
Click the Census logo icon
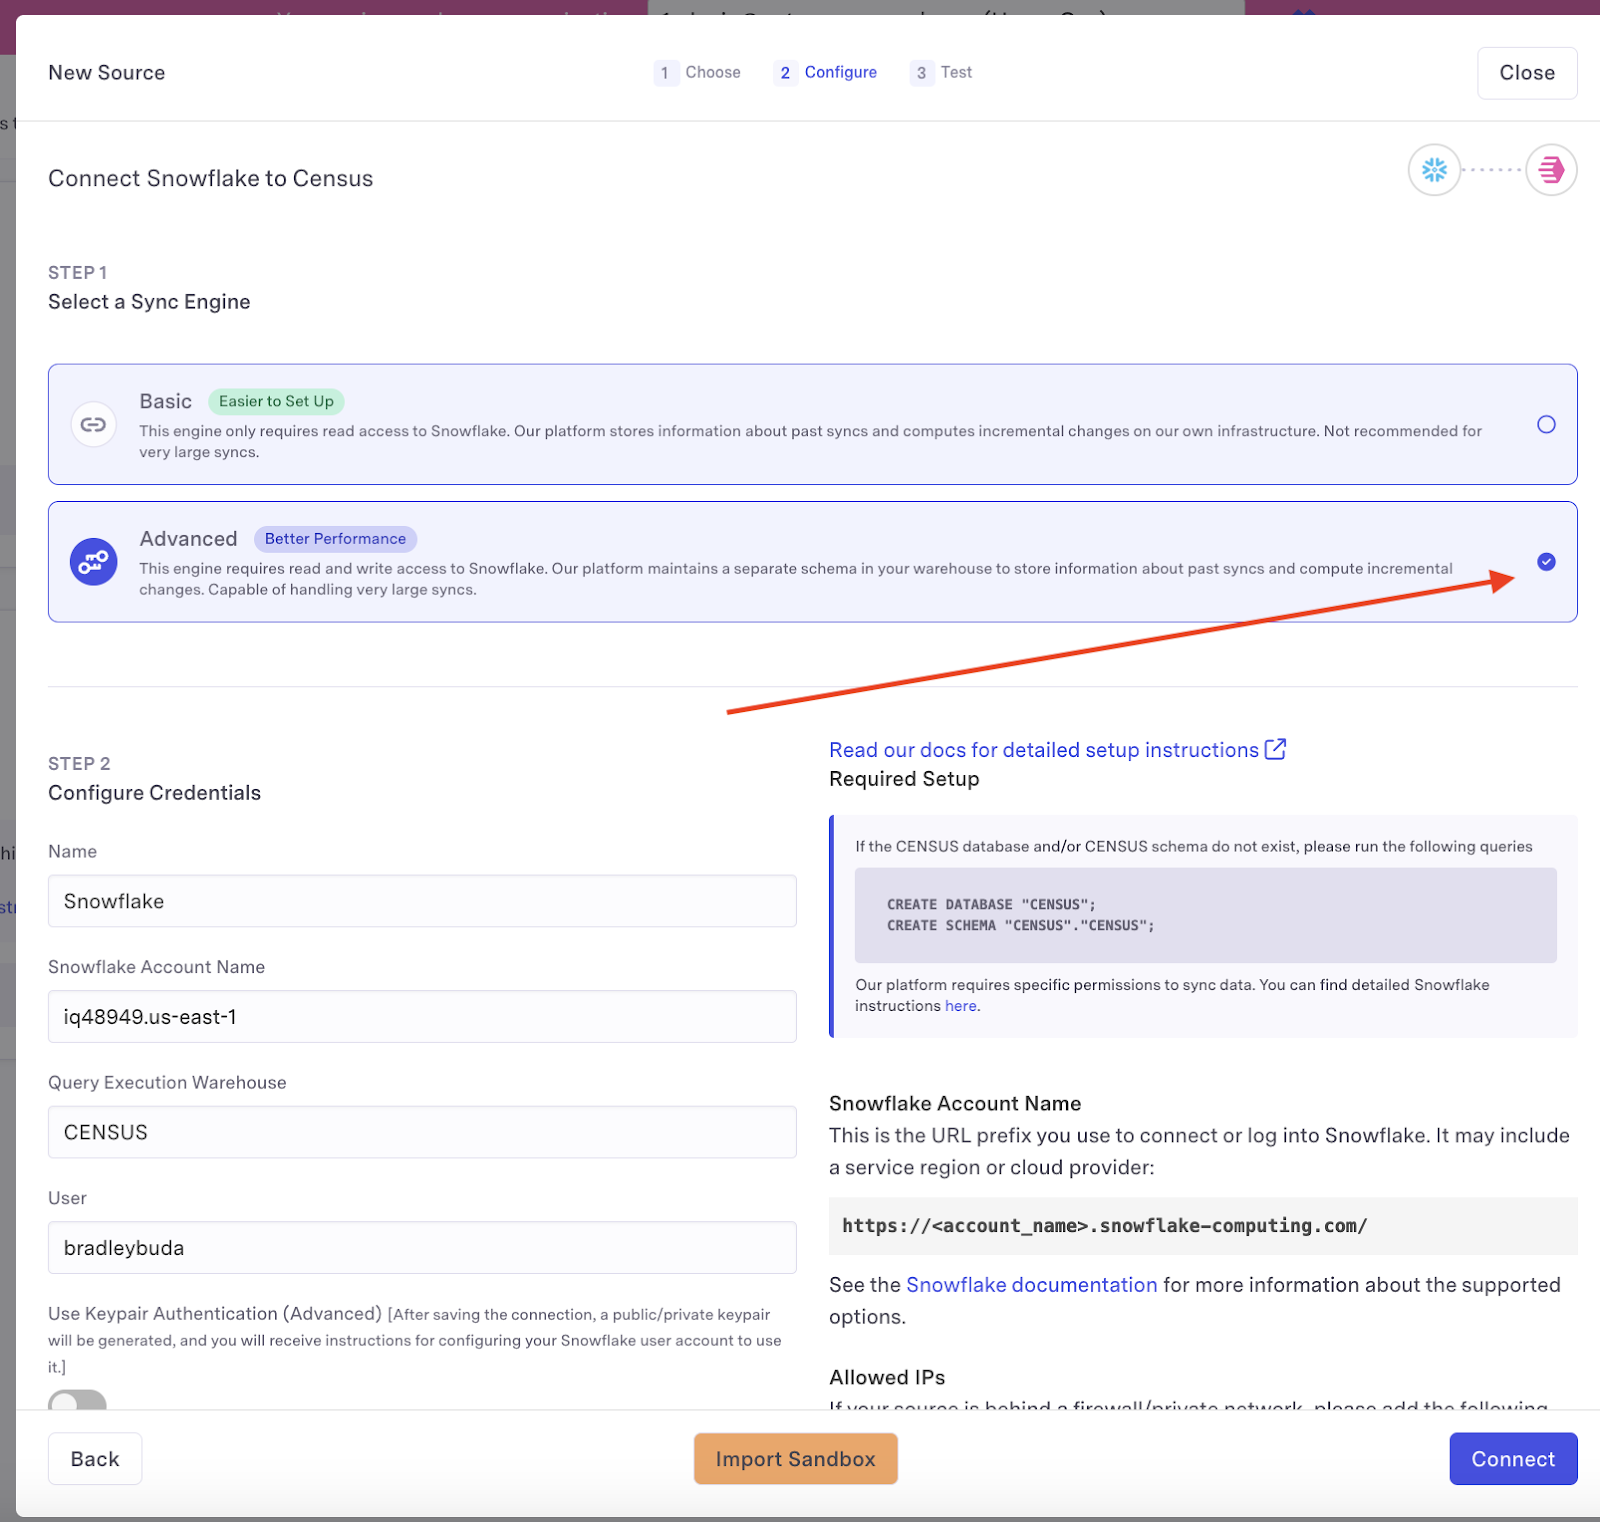click(1551, 170)
